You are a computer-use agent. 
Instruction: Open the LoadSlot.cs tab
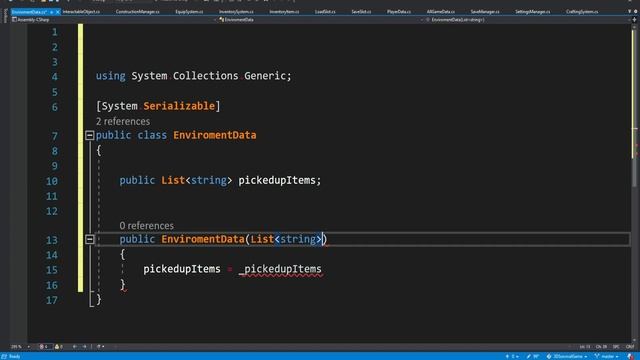pyautogui.click(x=325, y=12)
